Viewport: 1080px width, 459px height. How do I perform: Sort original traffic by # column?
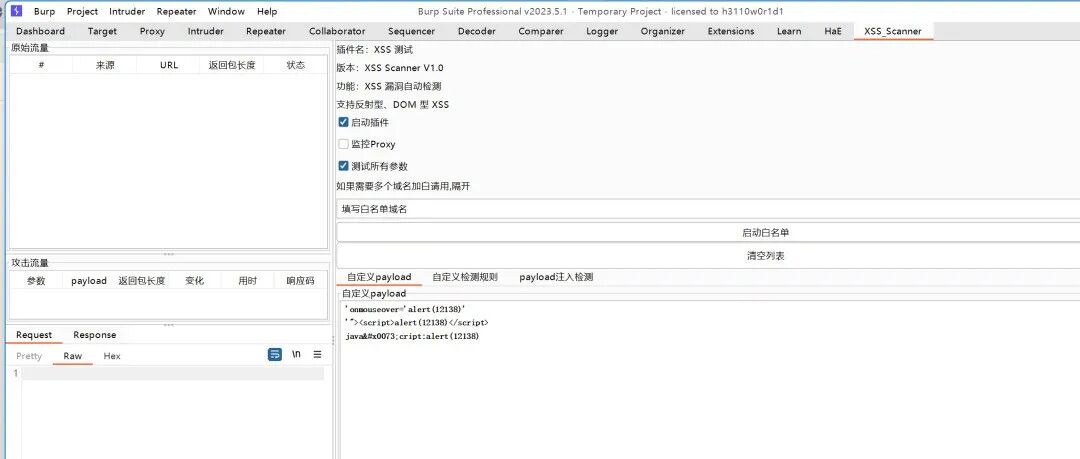coord(41,65)
